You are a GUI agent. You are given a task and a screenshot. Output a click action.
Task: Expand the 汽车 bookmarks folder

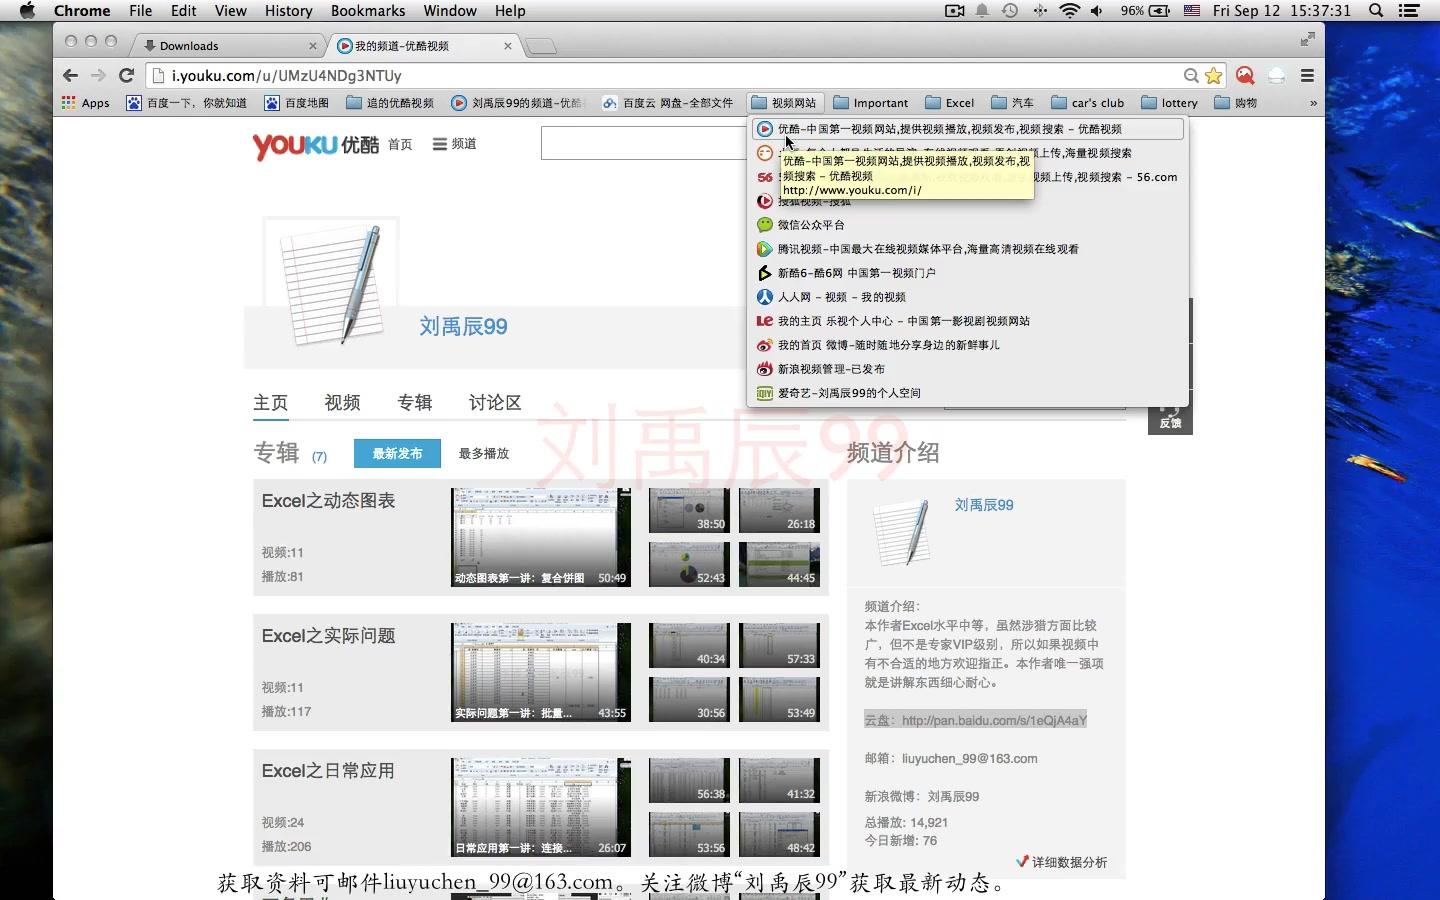click(1012, 103)
